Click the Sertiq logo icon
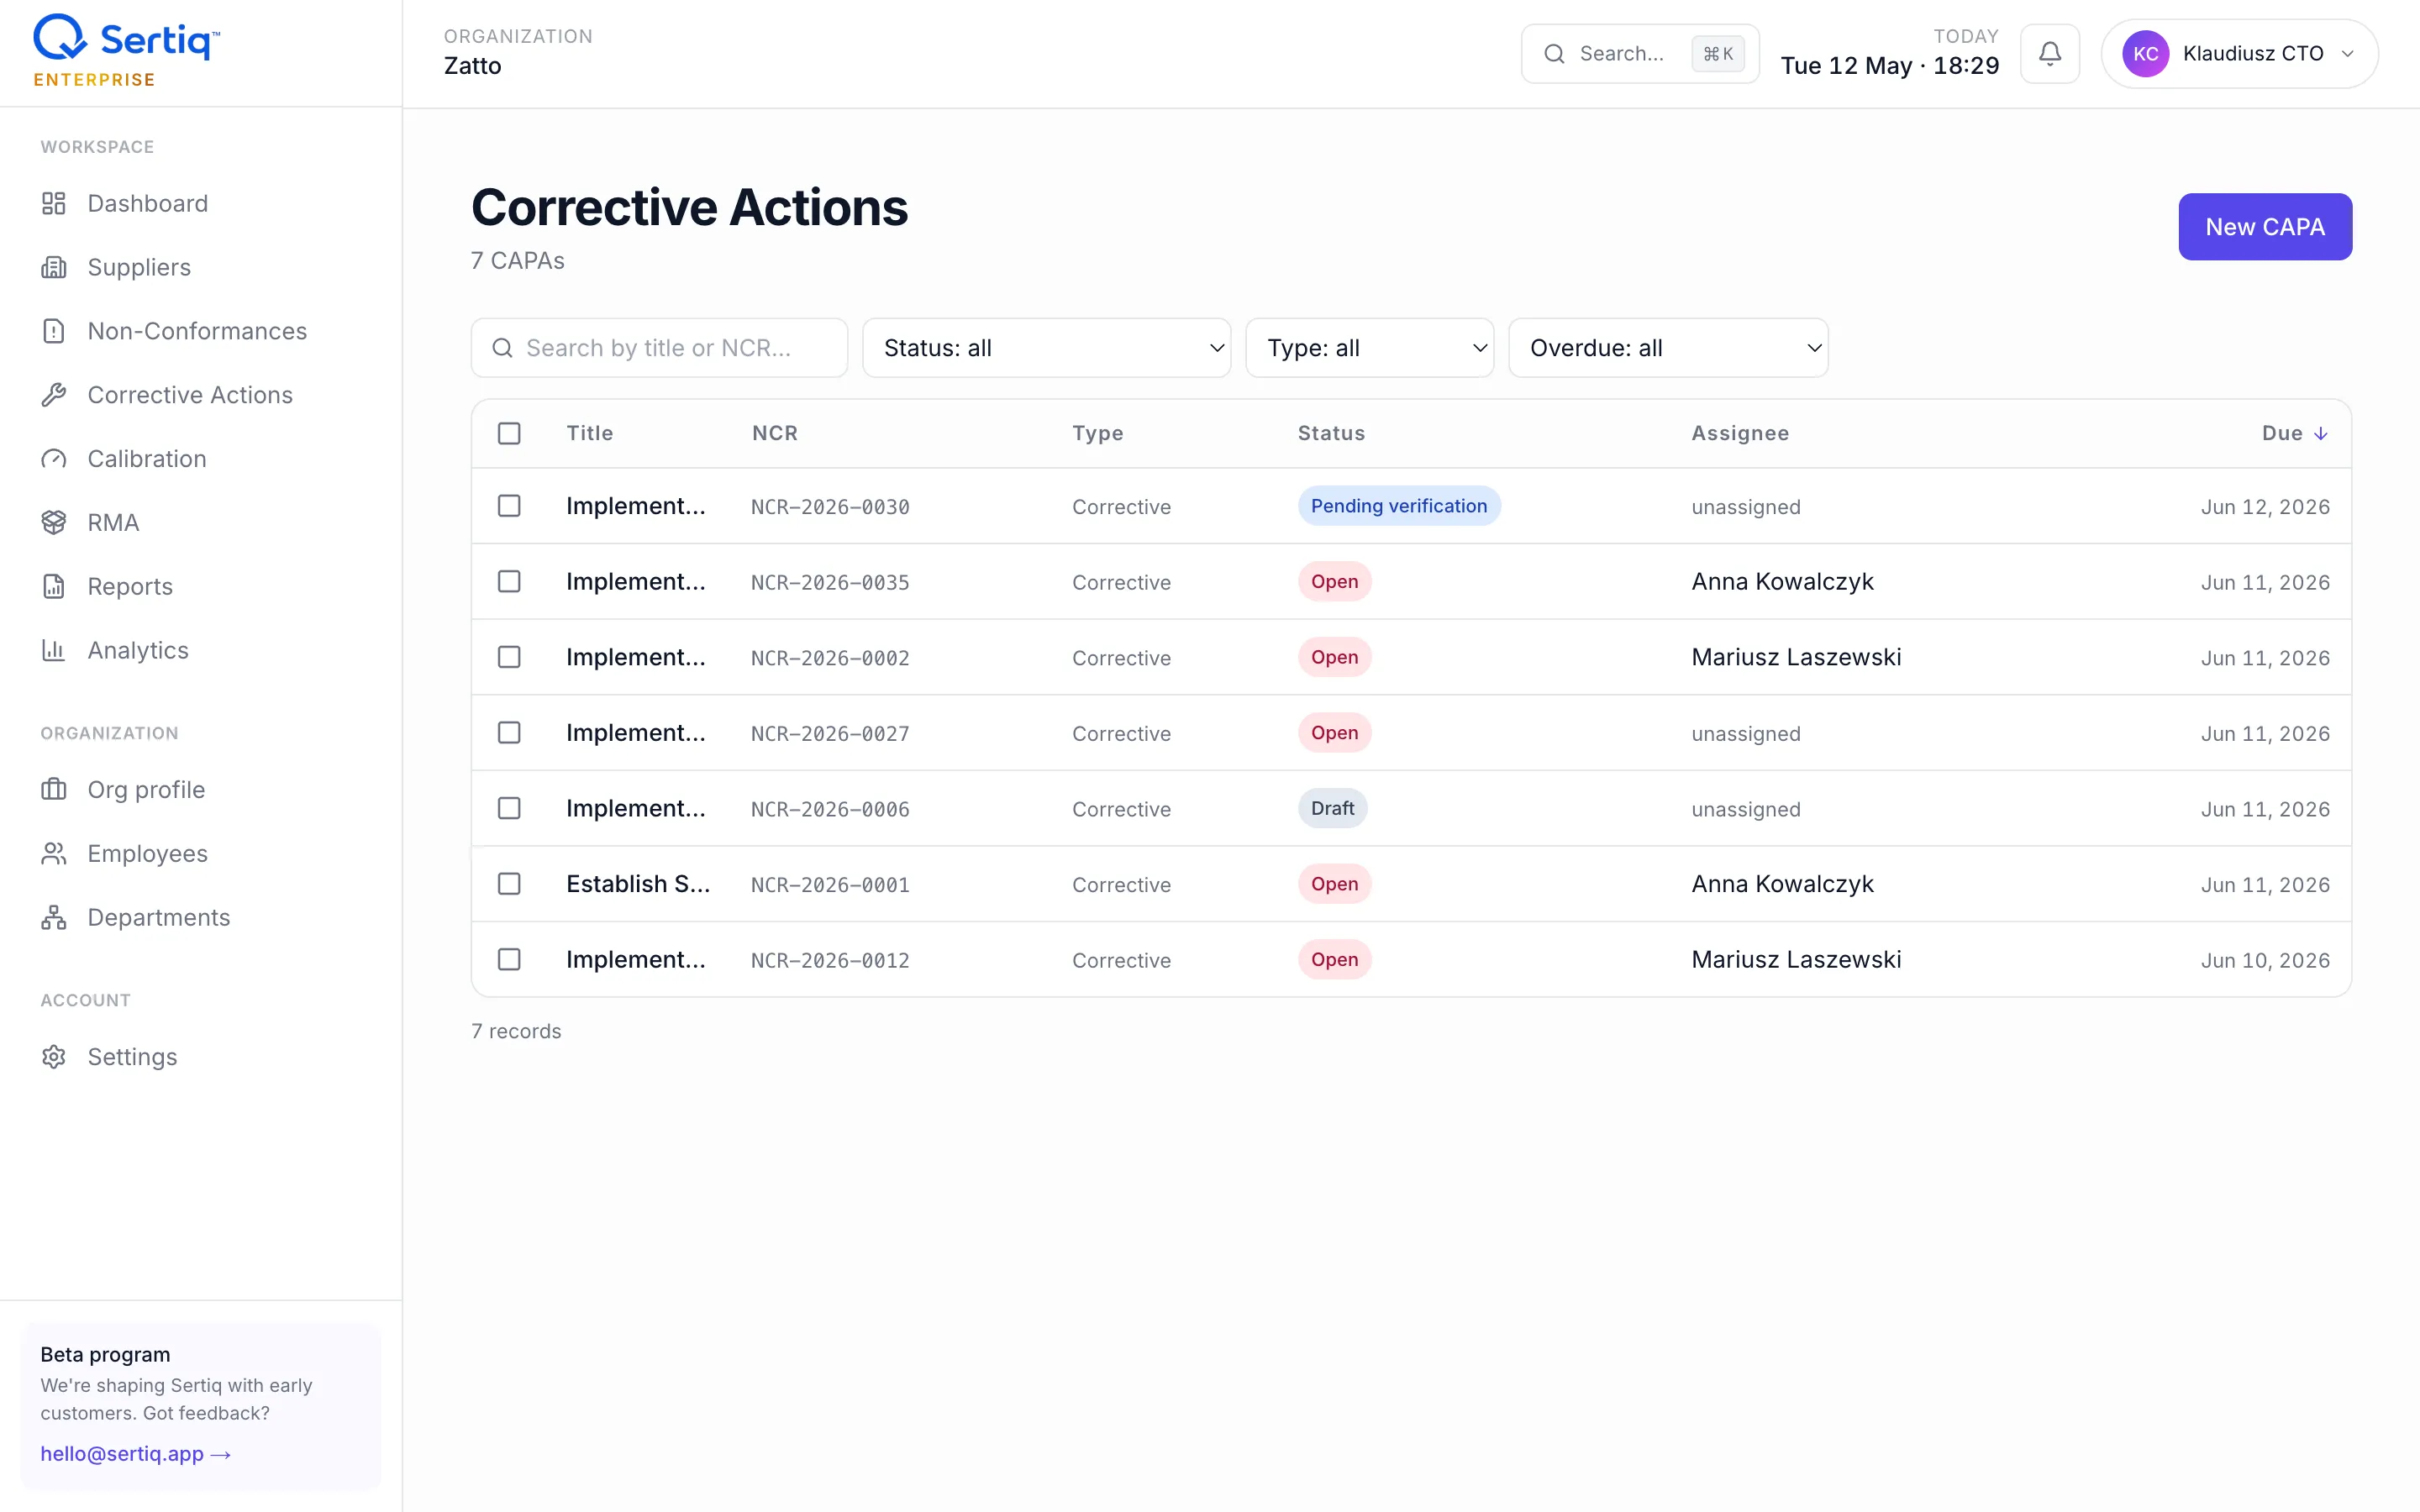2420x1512 pixels. tap(60, 38)
